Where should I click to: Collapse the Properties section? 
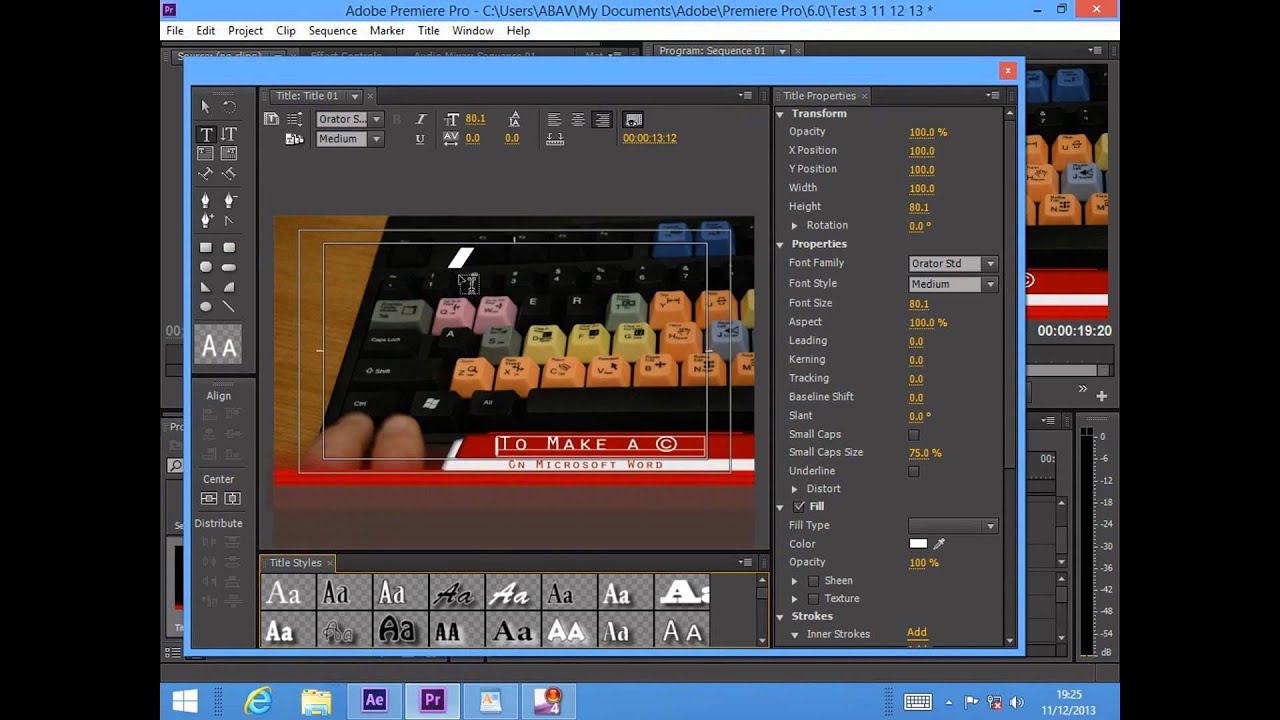point(780,244)
